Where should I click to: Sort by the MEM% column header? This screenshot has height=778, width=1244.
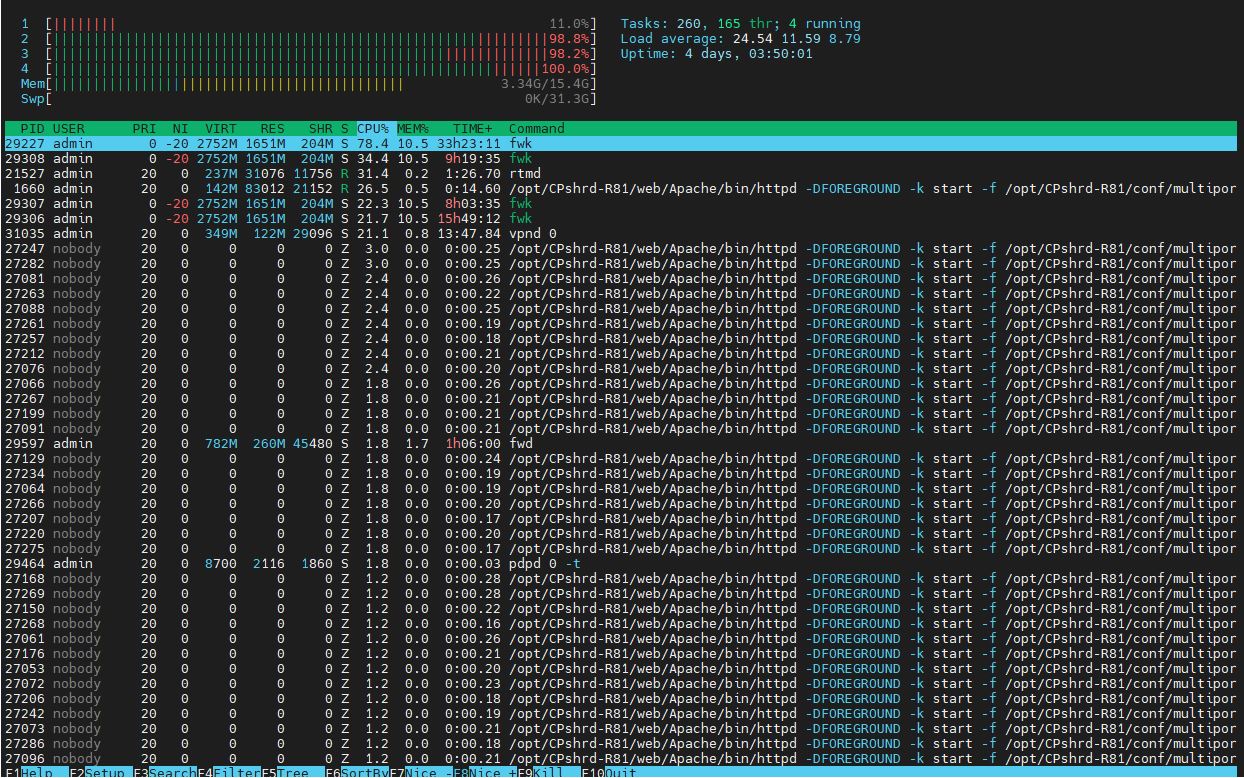click(x=412, y=128)
